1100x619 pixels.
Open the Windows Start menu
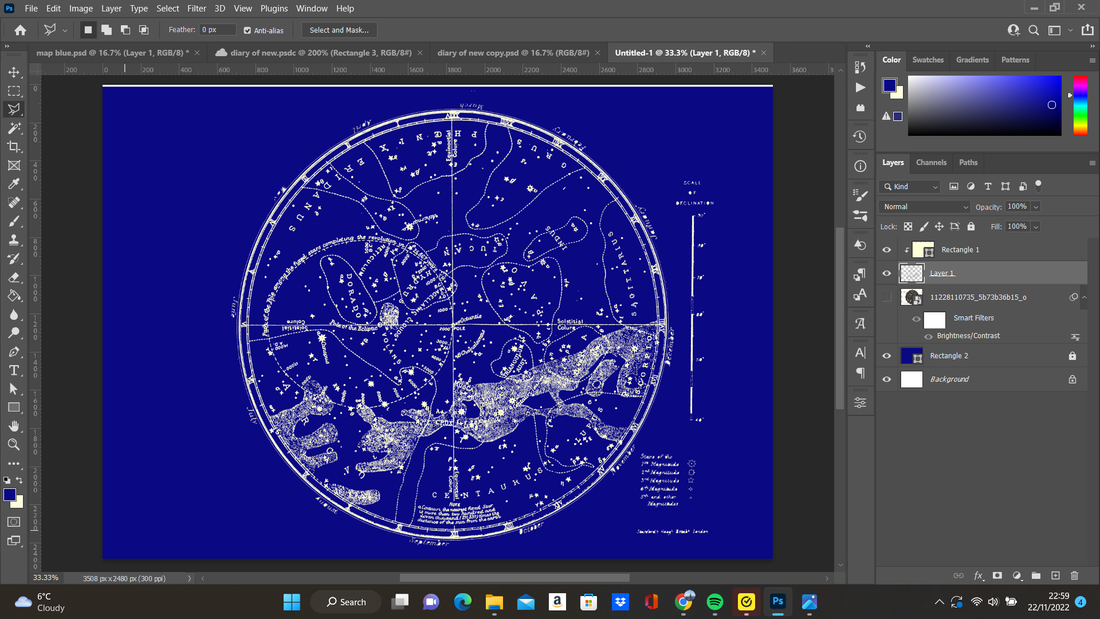click(x=292, y=602)
